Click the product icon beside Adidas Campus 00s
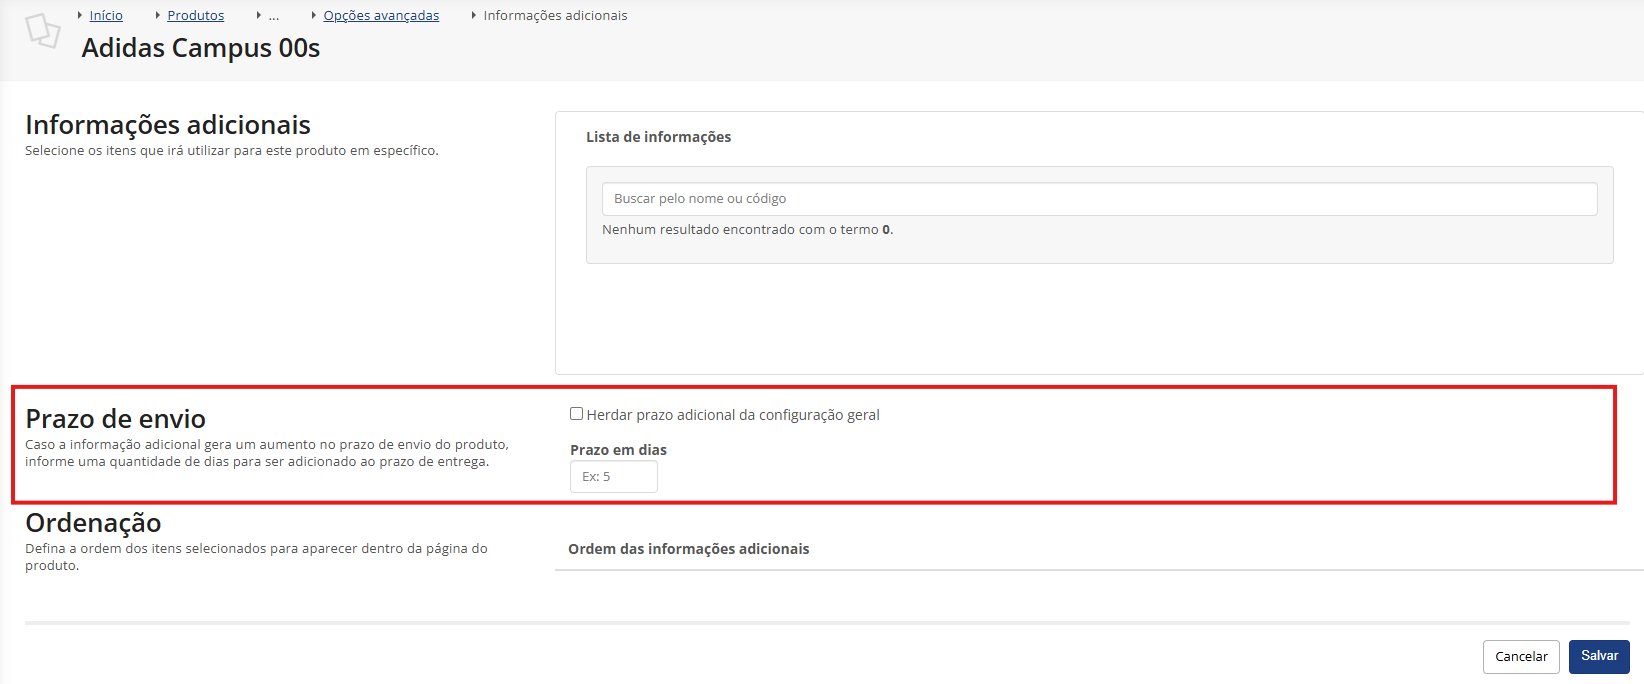 click(43, 30)
